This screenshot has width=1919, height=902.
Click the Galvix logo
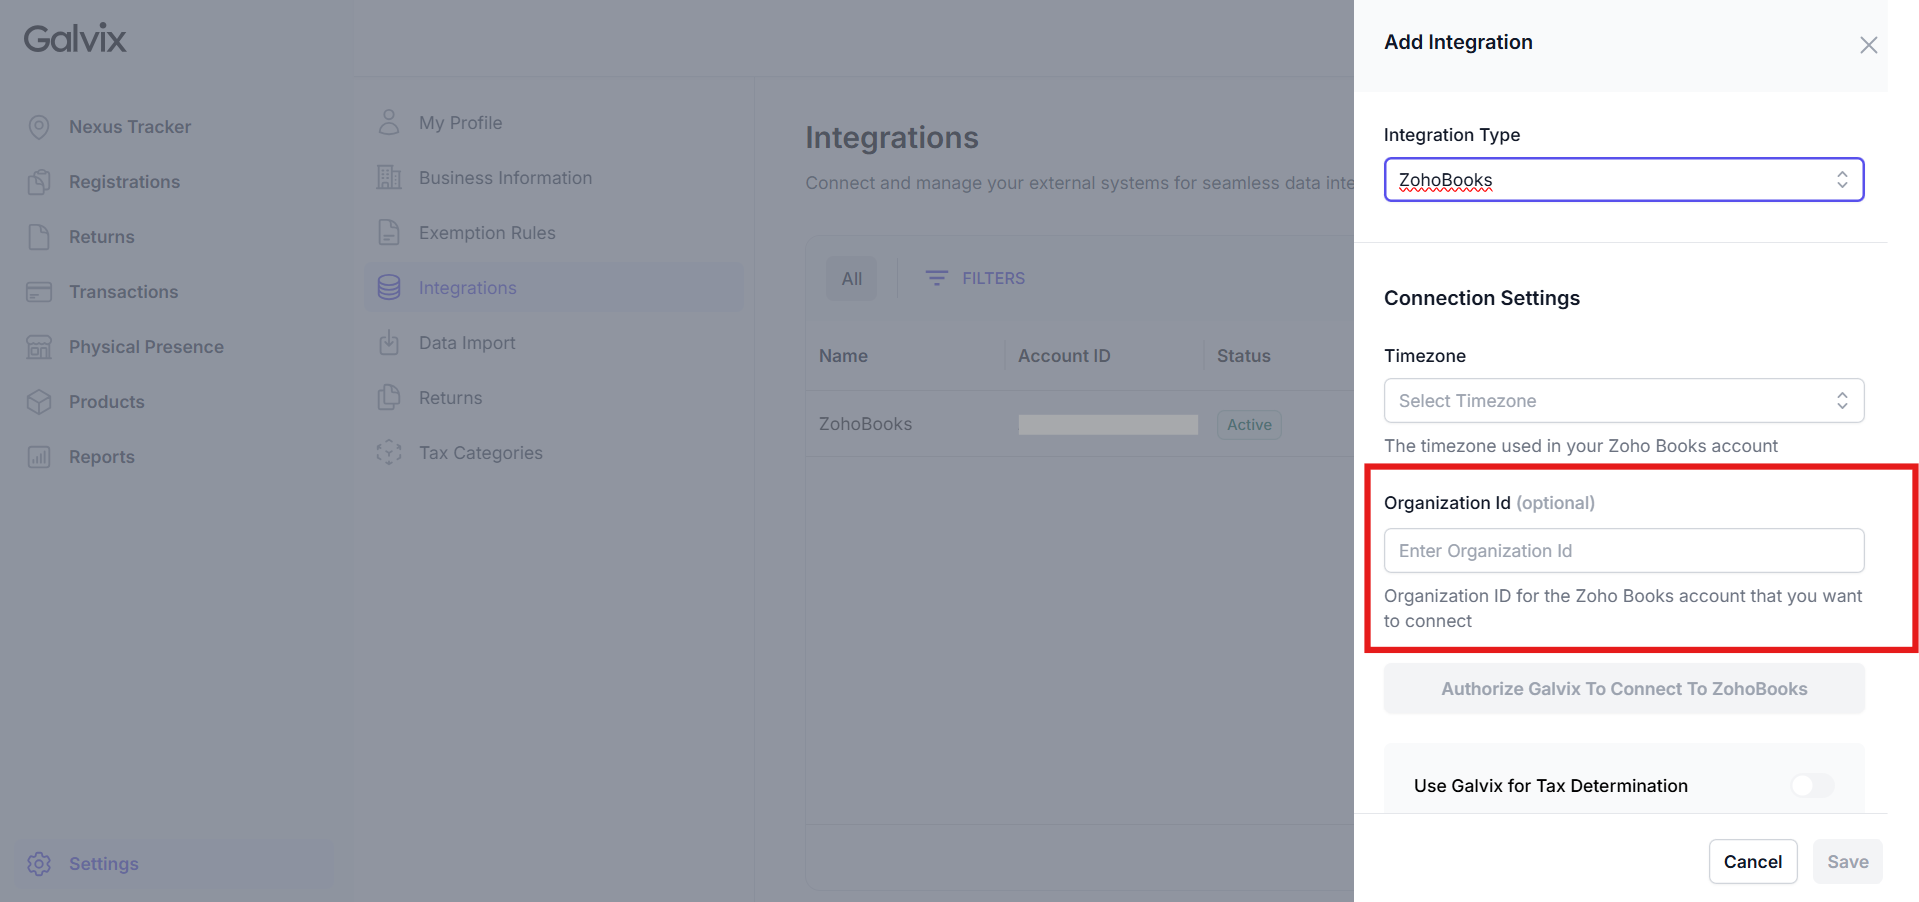(75, 39)
